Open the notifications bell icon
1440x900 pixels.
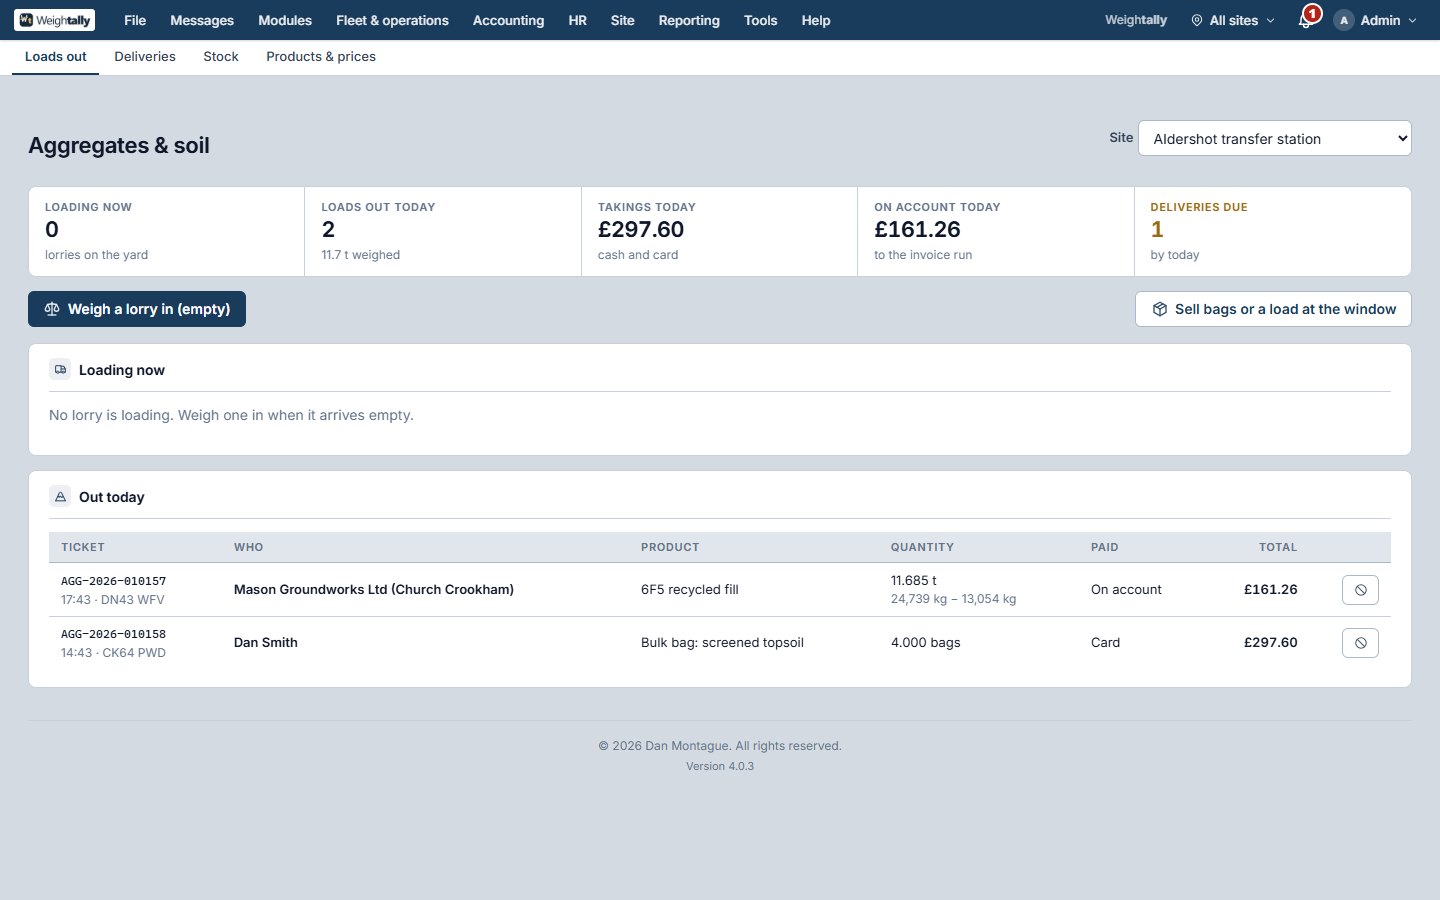click(1305, 20)
